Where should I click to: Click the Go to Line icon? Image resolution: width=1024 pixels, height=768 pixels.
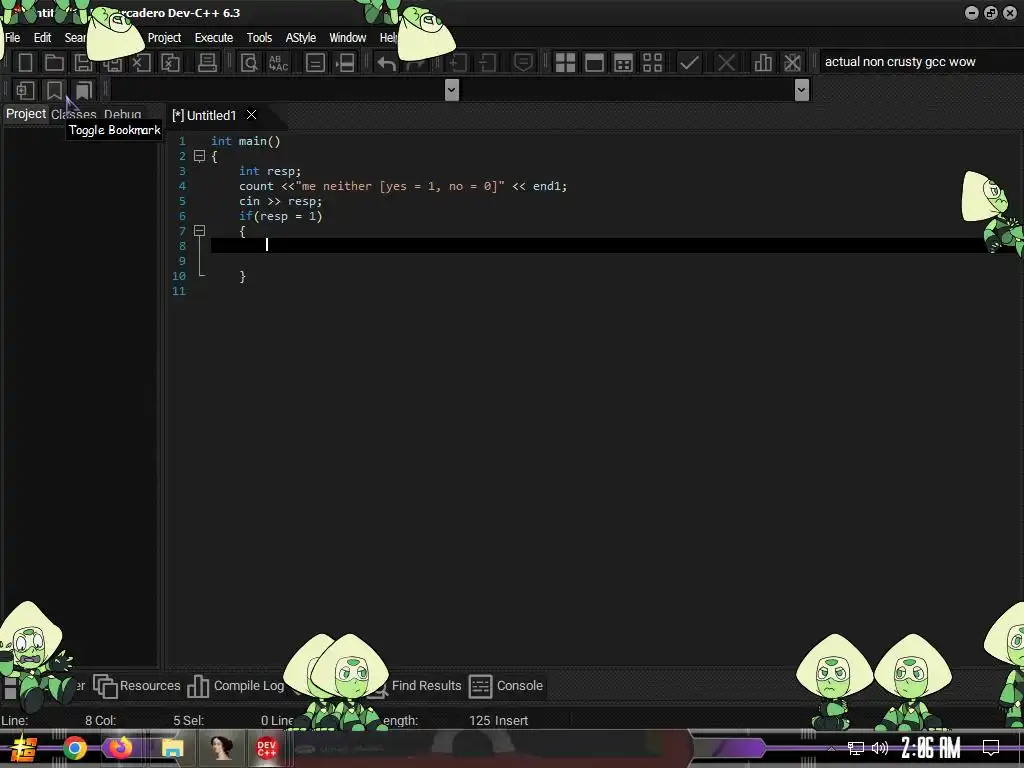(345, 63)
